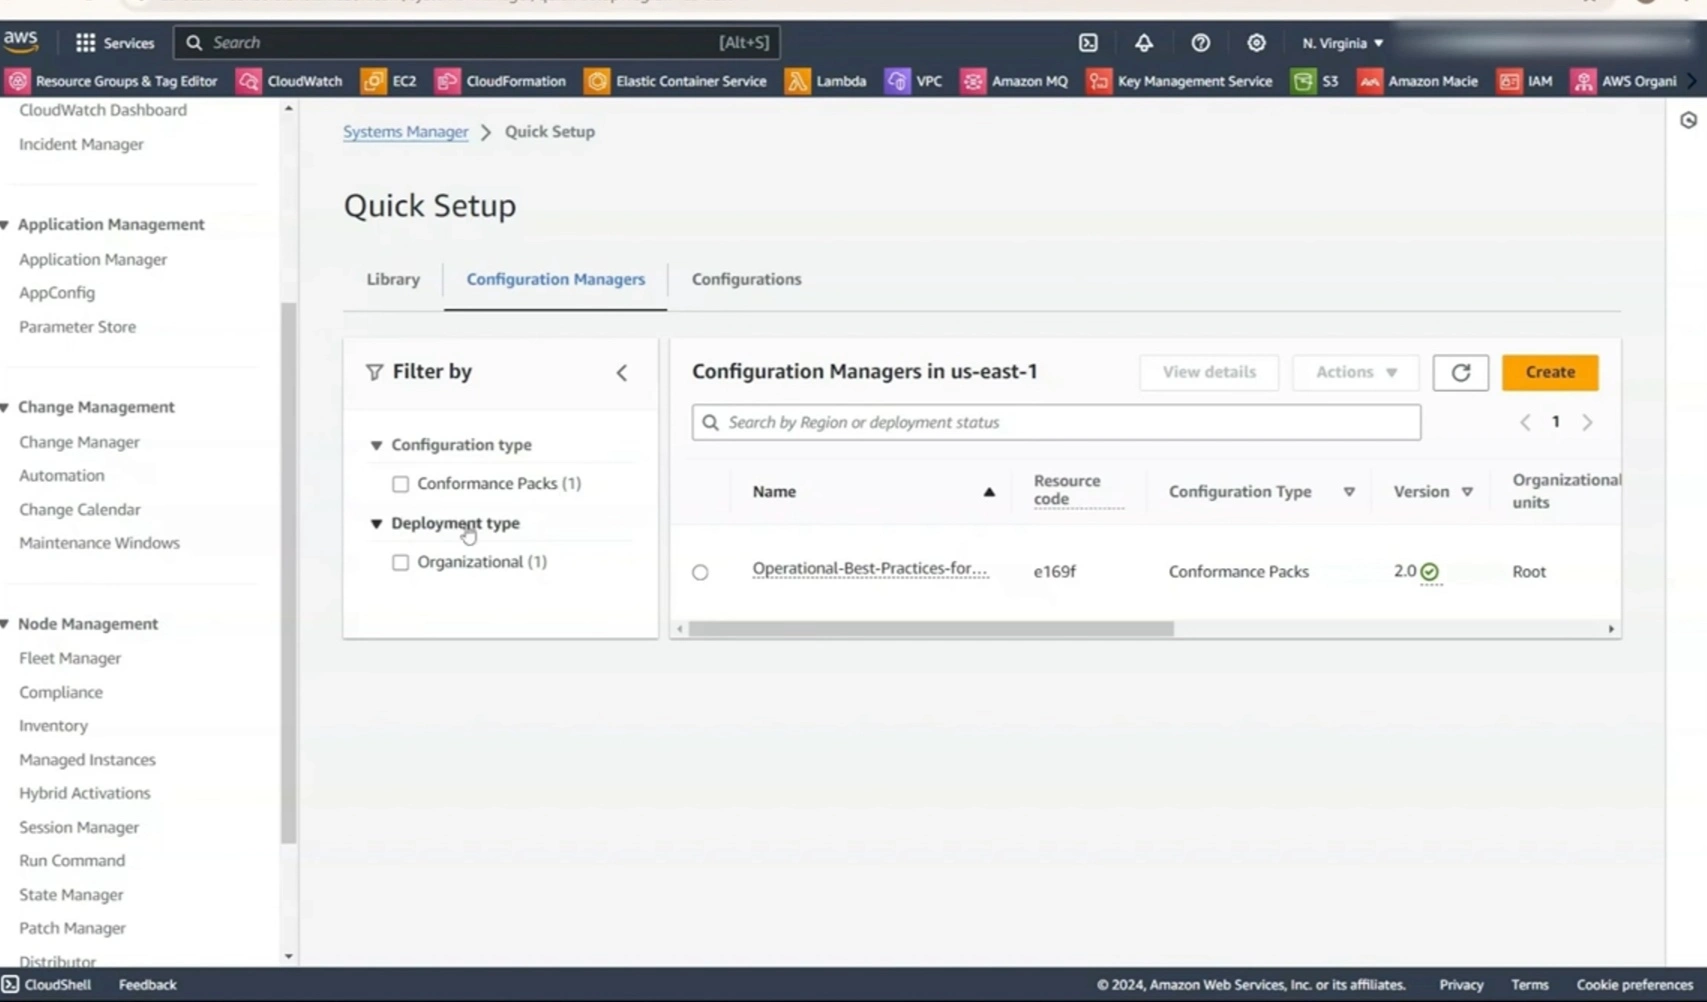Open the settings gear in top bar
The height and width of the screenshot is (1002, 1707).
[1256, 43]
